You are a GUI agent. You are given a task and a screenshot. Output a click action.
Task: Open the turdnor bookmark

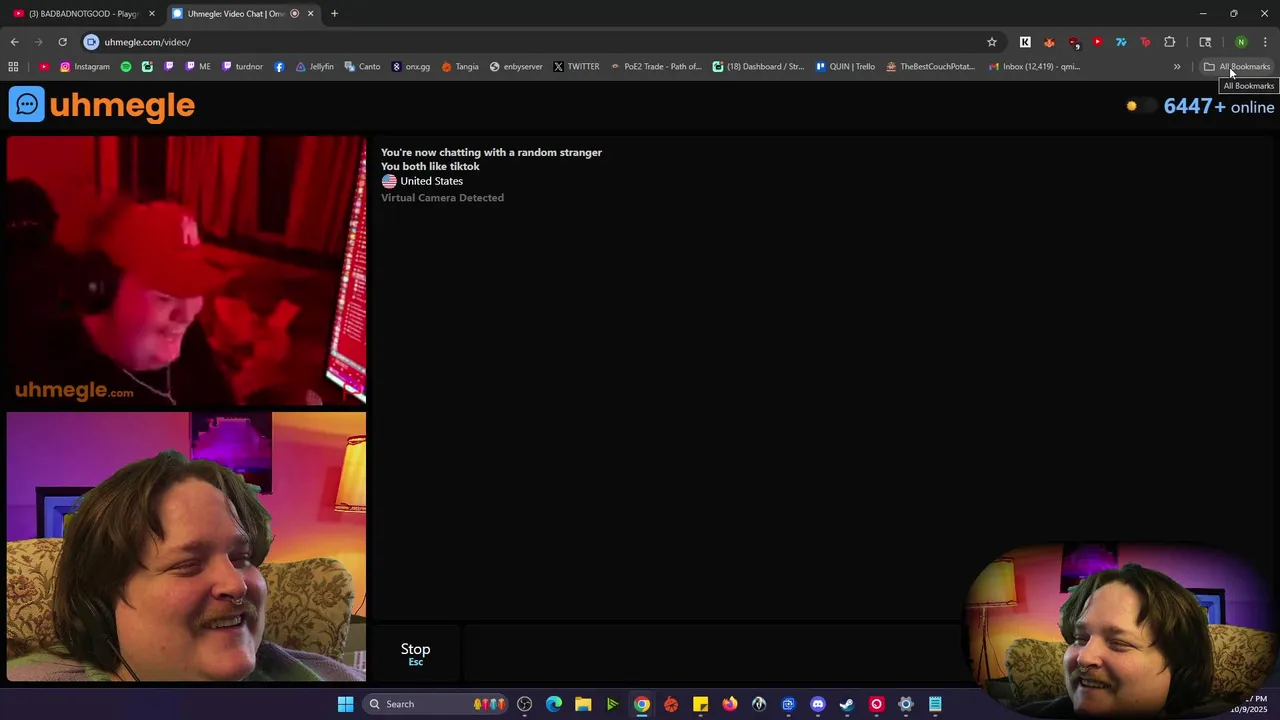pyautogui.click(x=242, y=67)
